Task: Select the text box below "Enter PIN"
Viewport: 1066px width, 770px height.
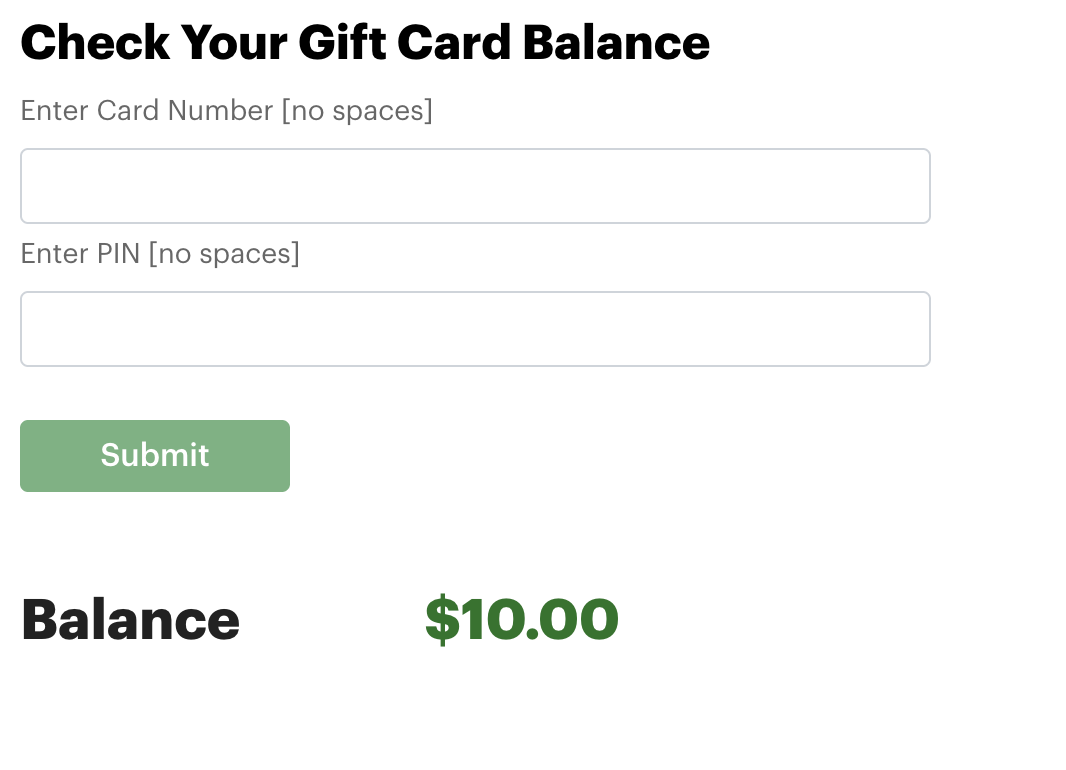Action: pos(475,329)
